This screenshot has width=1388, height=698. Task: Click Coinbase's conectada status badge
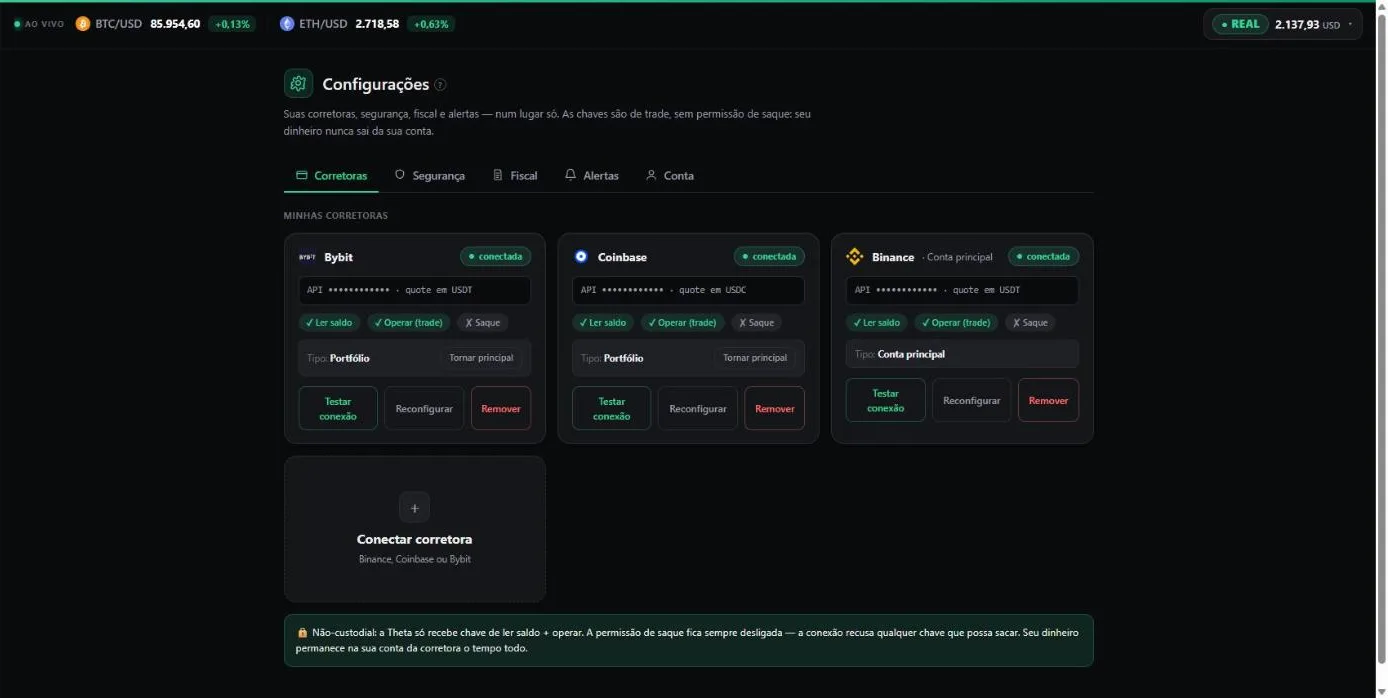[x=770, y=257]
